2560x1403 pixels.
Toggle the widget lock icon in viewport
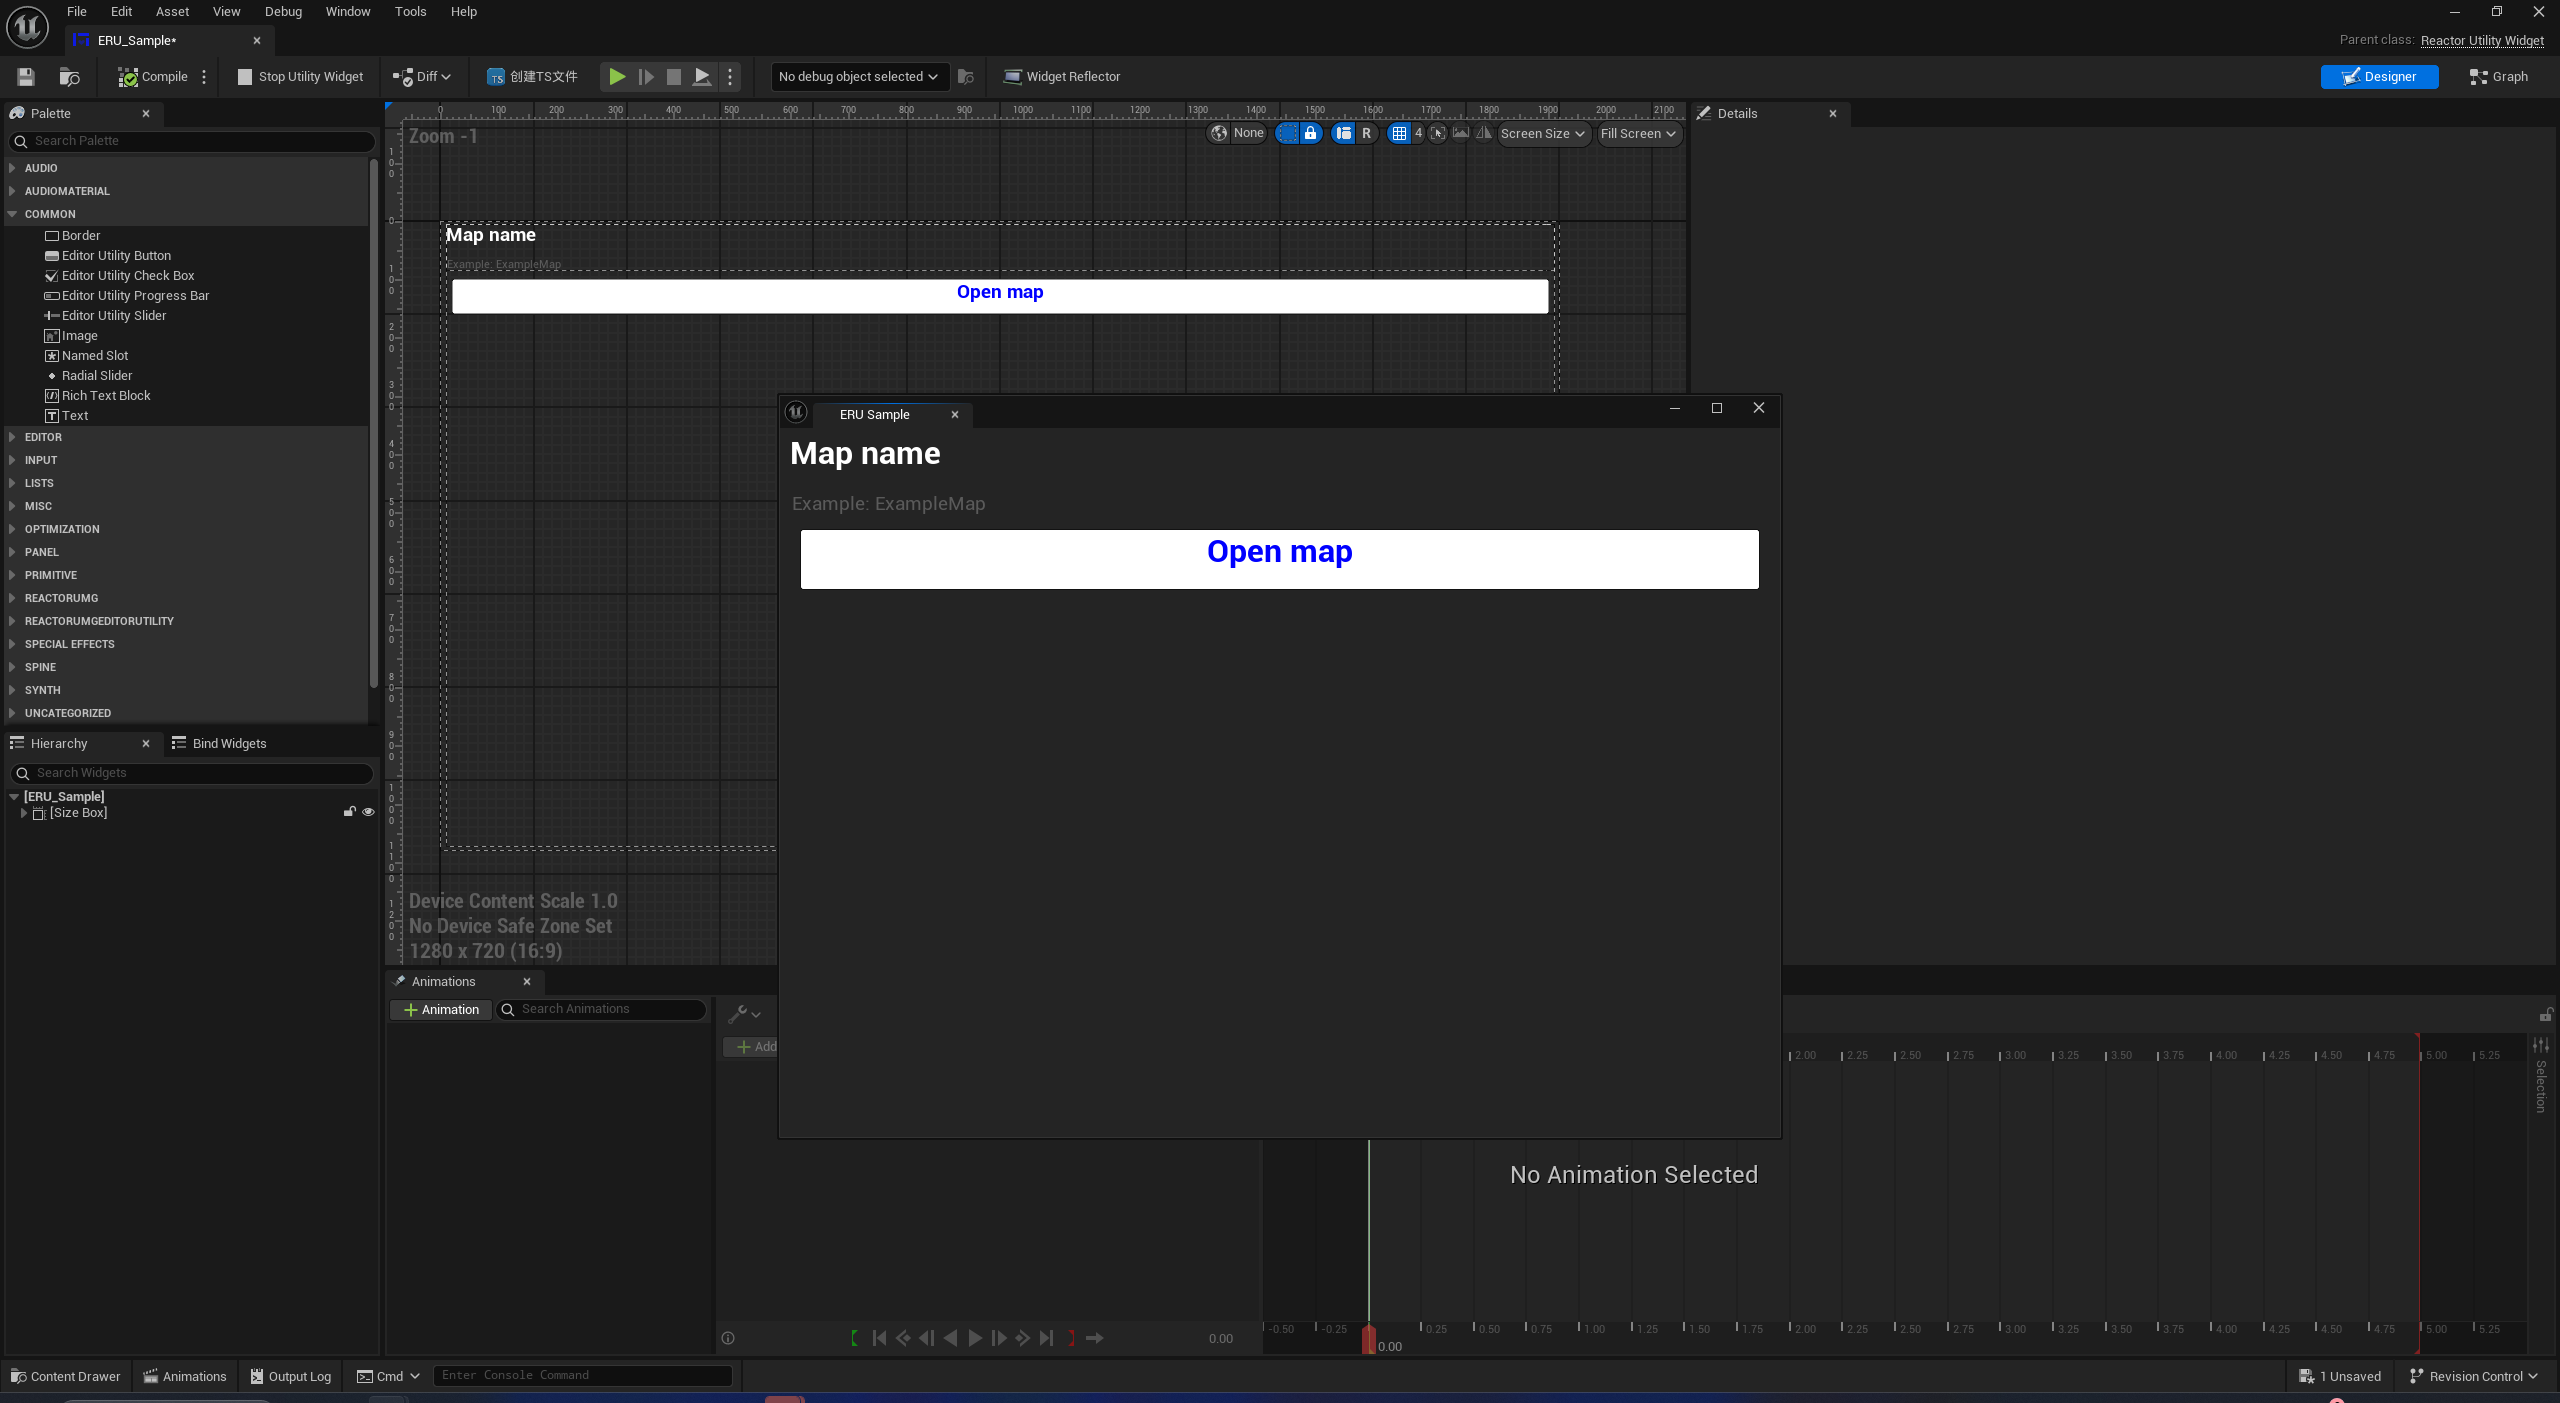[x=1310, y=133]
